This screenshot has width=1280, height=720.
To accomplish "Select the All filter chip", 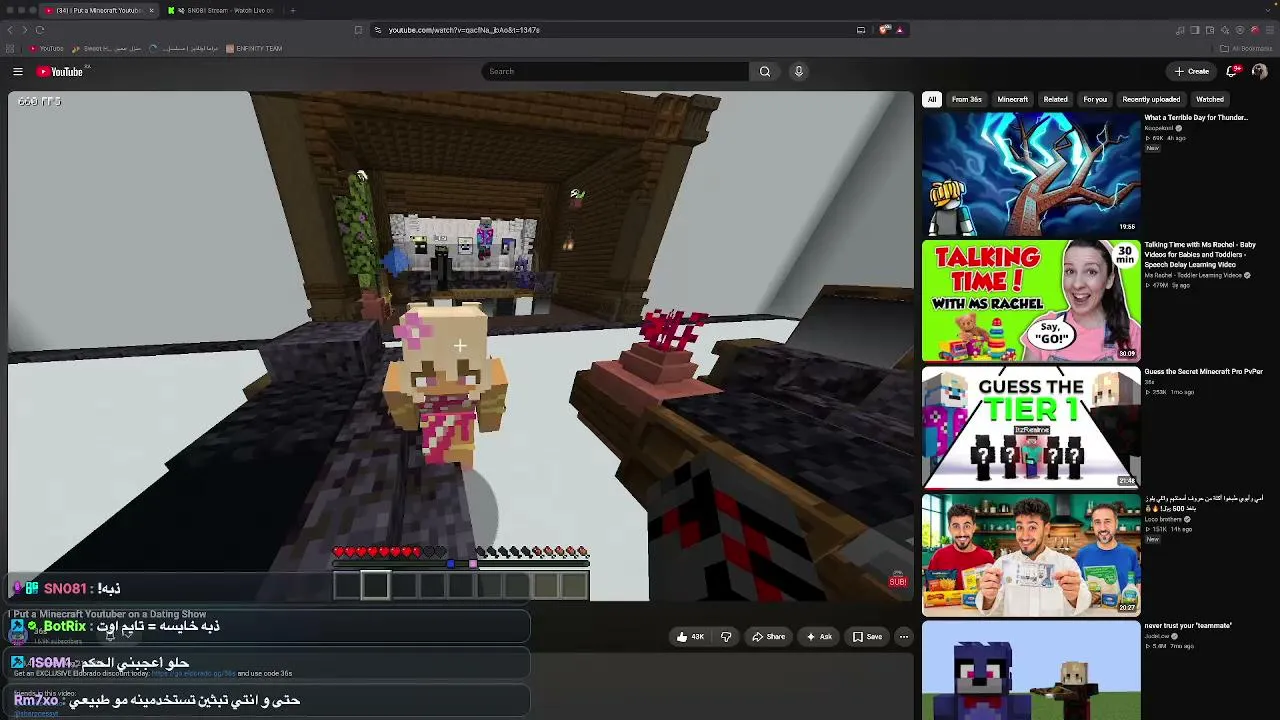I will pyautogui.click(x=932, y=99).
